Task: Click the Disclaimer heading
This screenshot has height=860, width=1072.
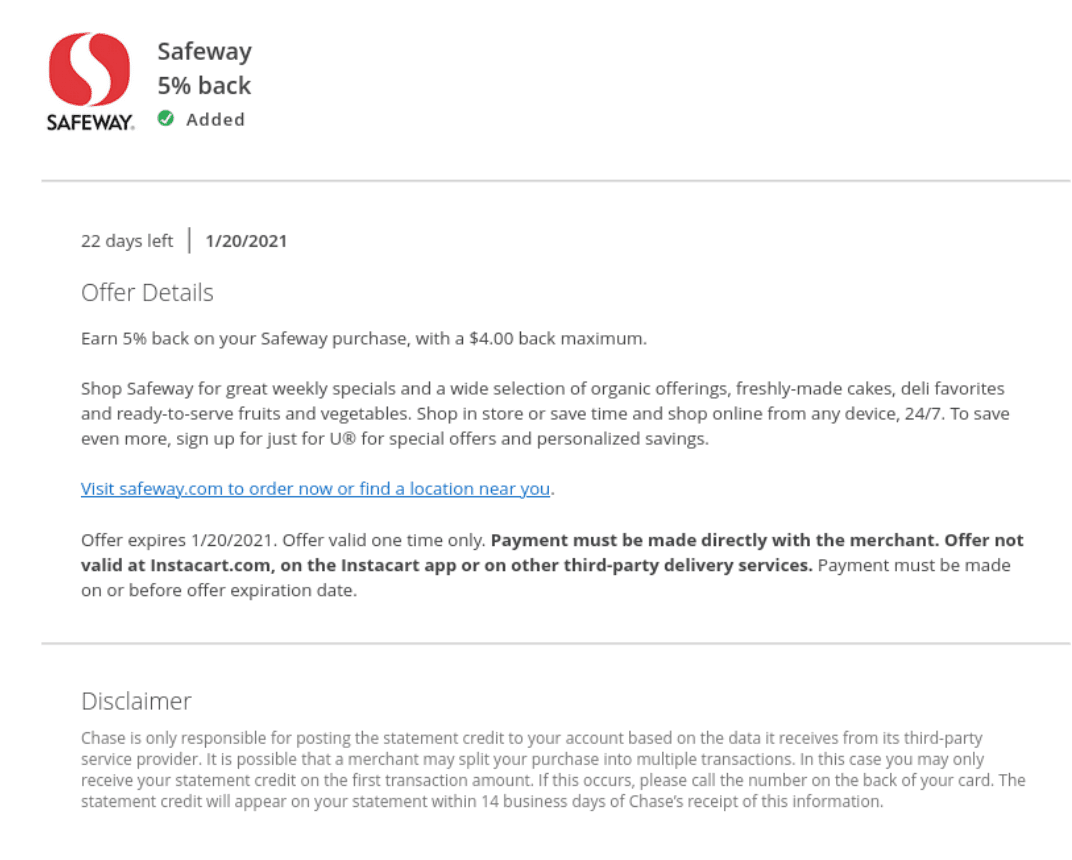Action: 136,701
